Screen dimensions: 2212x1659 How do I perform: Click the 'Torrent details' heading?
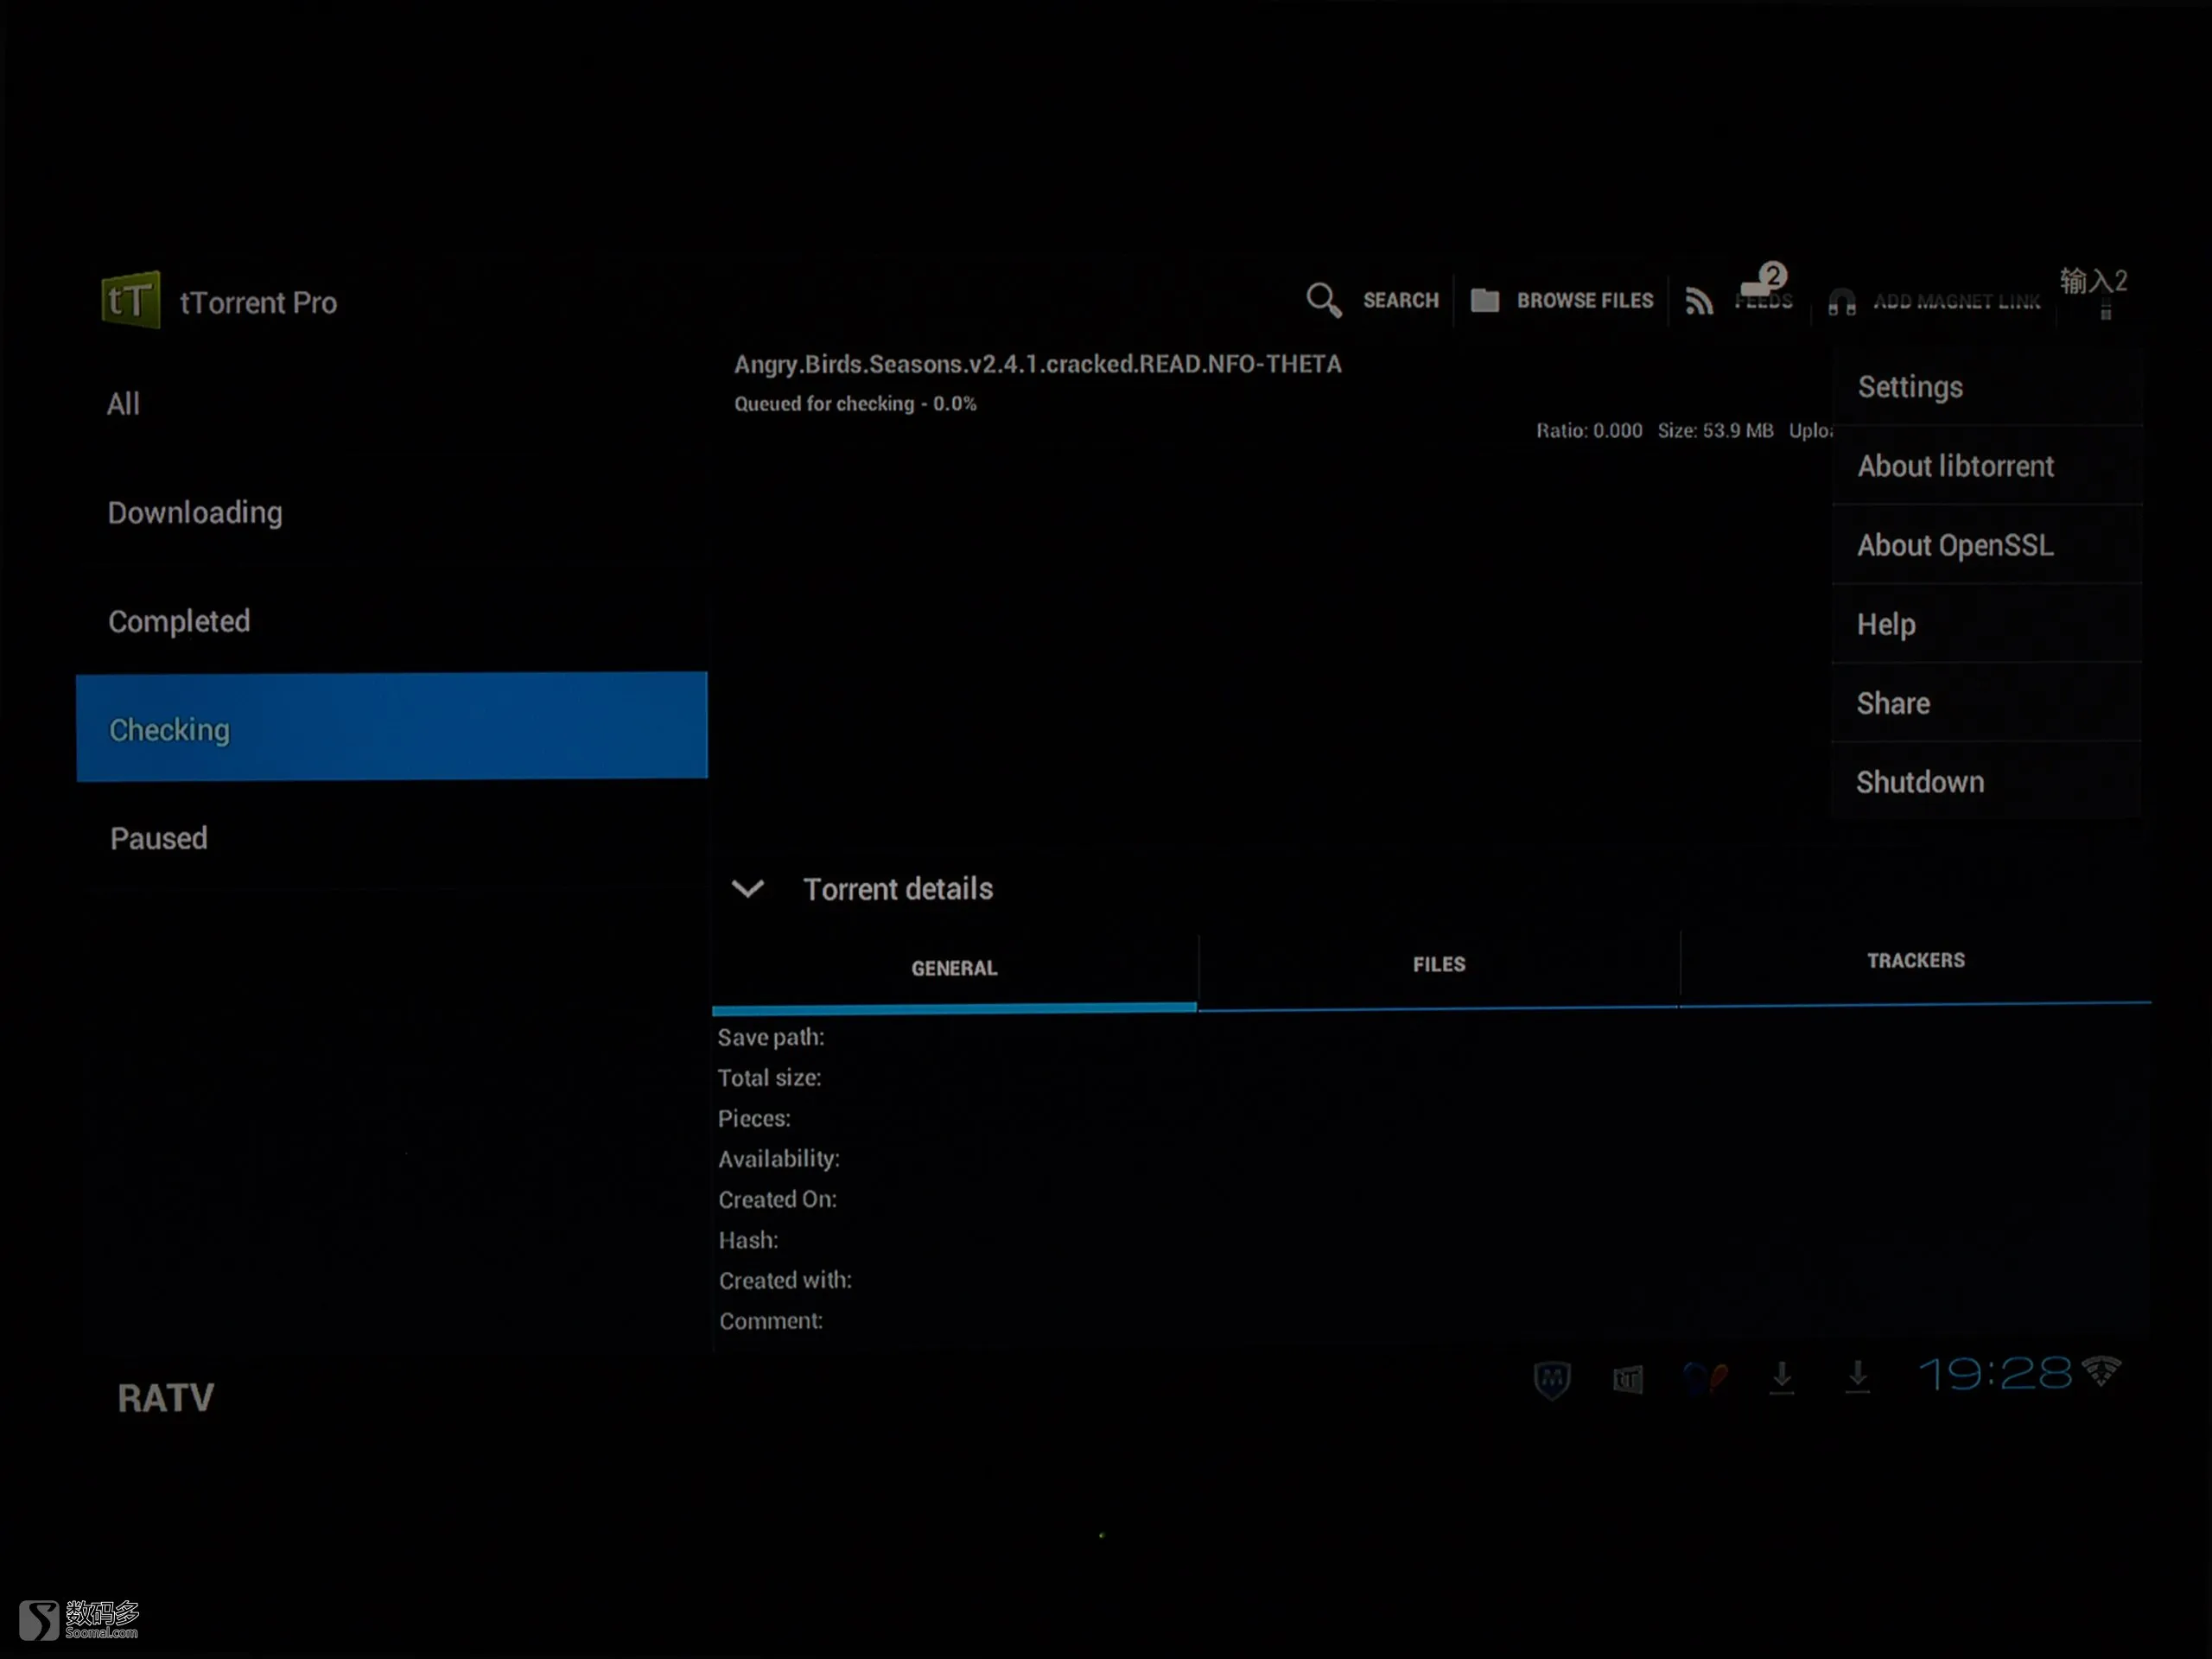pos(898,889)
